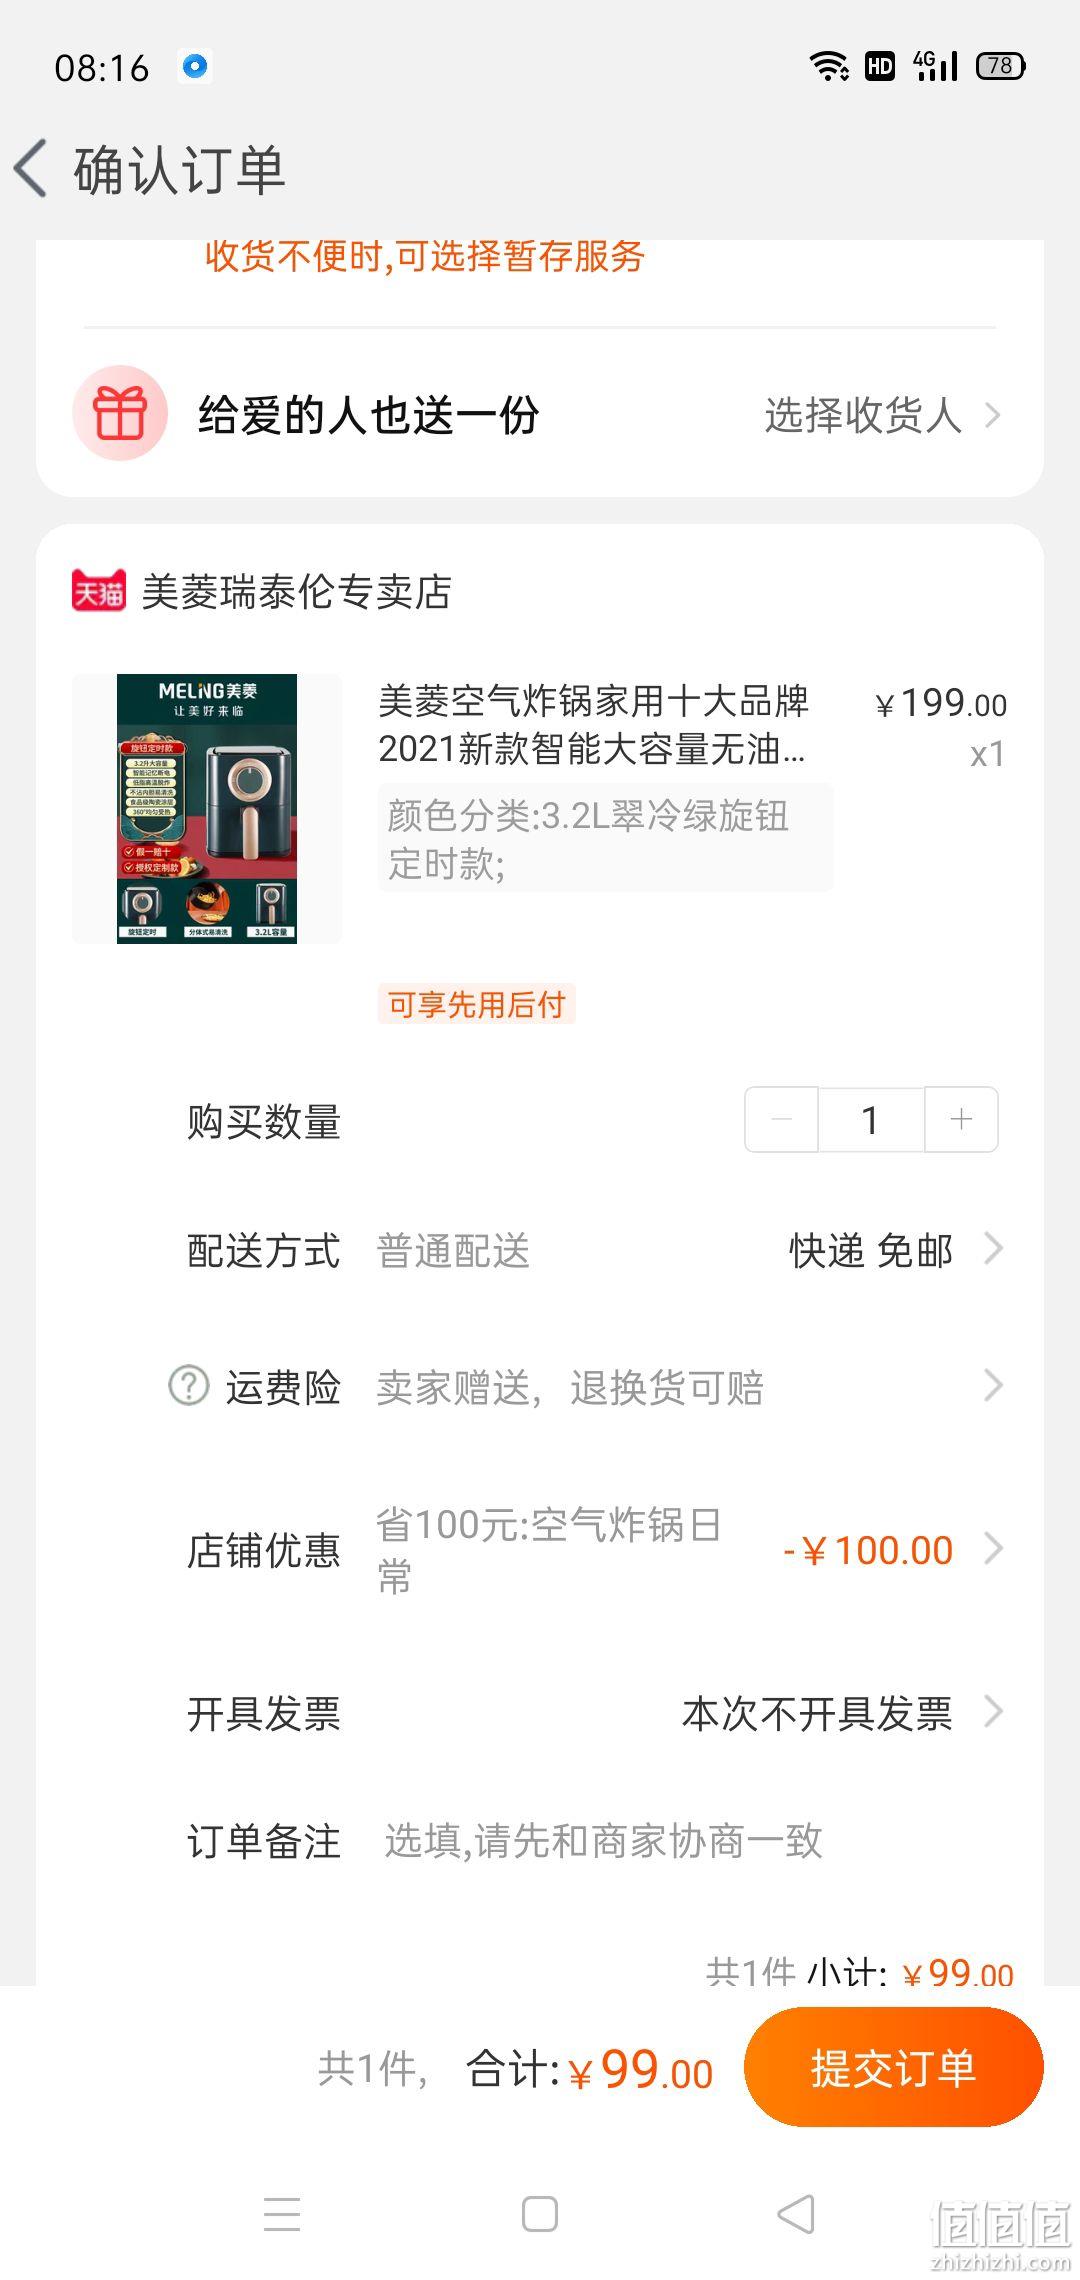
Task: Open 美菱瑞泰伦专卖店 shop link
Action: 296,591
